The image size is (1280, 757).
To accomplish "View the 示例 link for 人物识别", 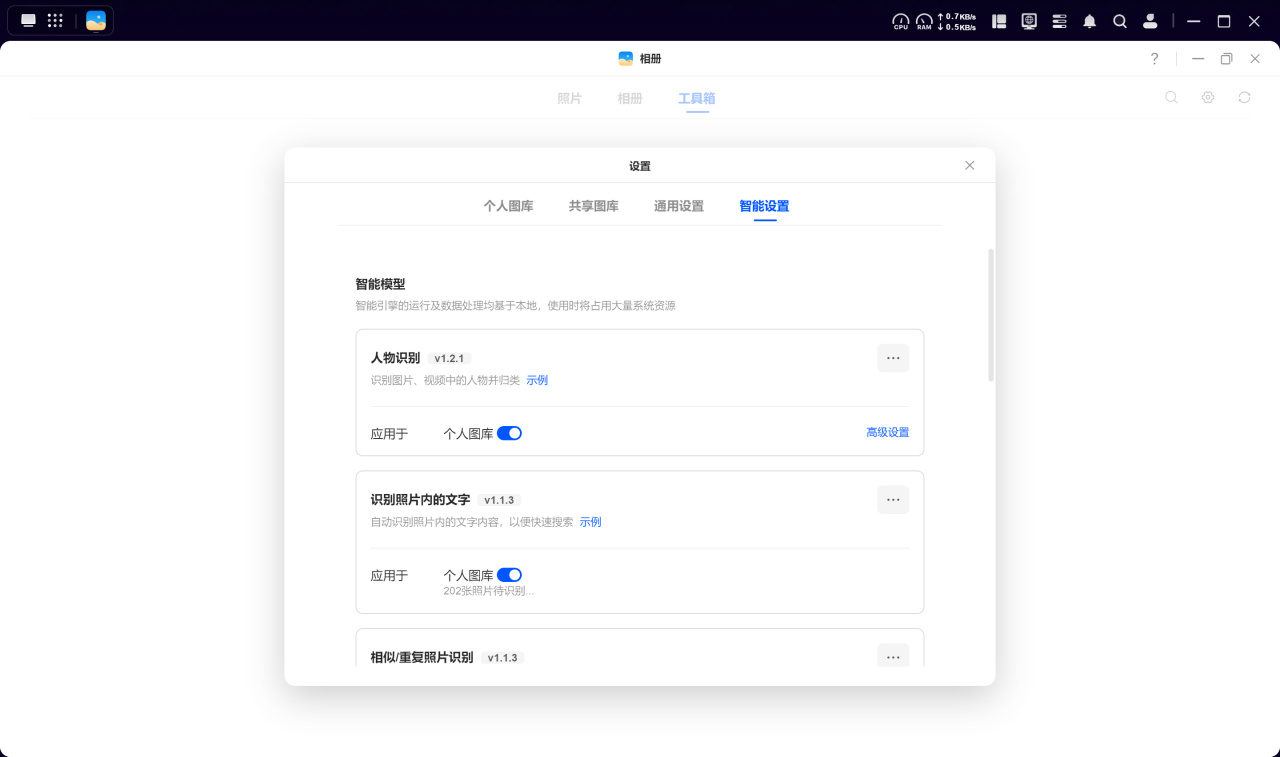I will click(537, 380).
